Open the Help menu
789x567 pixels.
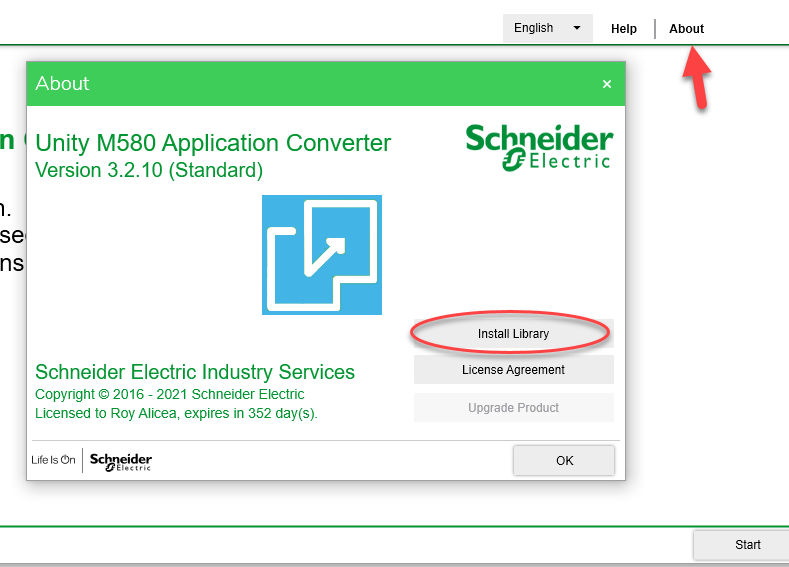[623, 29]
